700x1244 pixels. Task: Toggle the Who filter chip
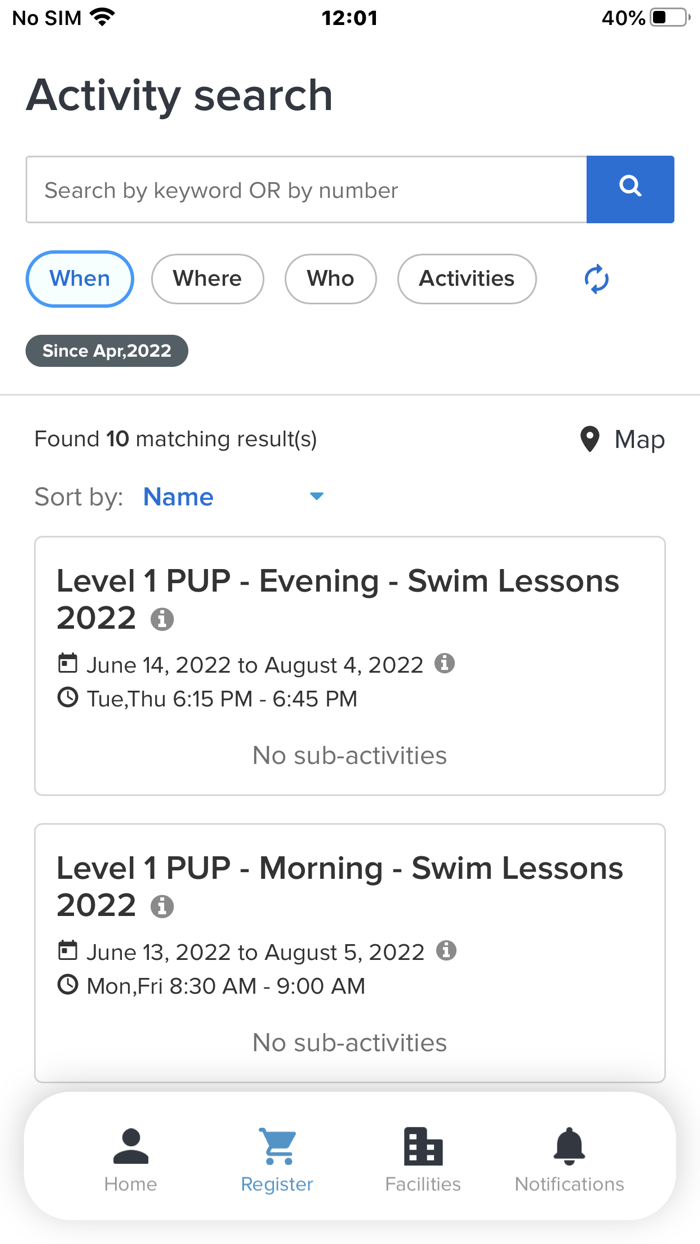pyautogui.click(x=330, y=278)
